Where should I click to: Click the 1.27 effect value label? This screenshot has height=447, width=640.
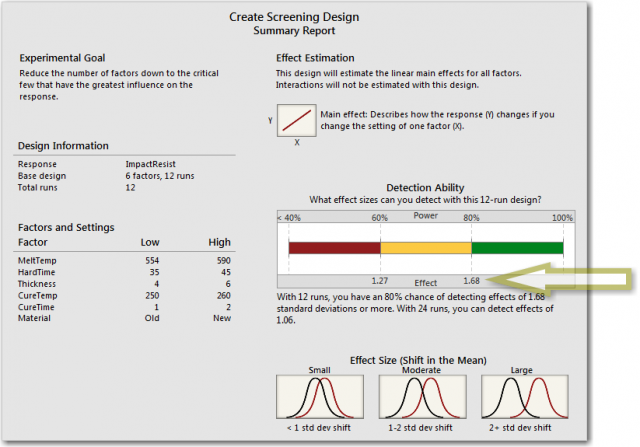point(379,281)
